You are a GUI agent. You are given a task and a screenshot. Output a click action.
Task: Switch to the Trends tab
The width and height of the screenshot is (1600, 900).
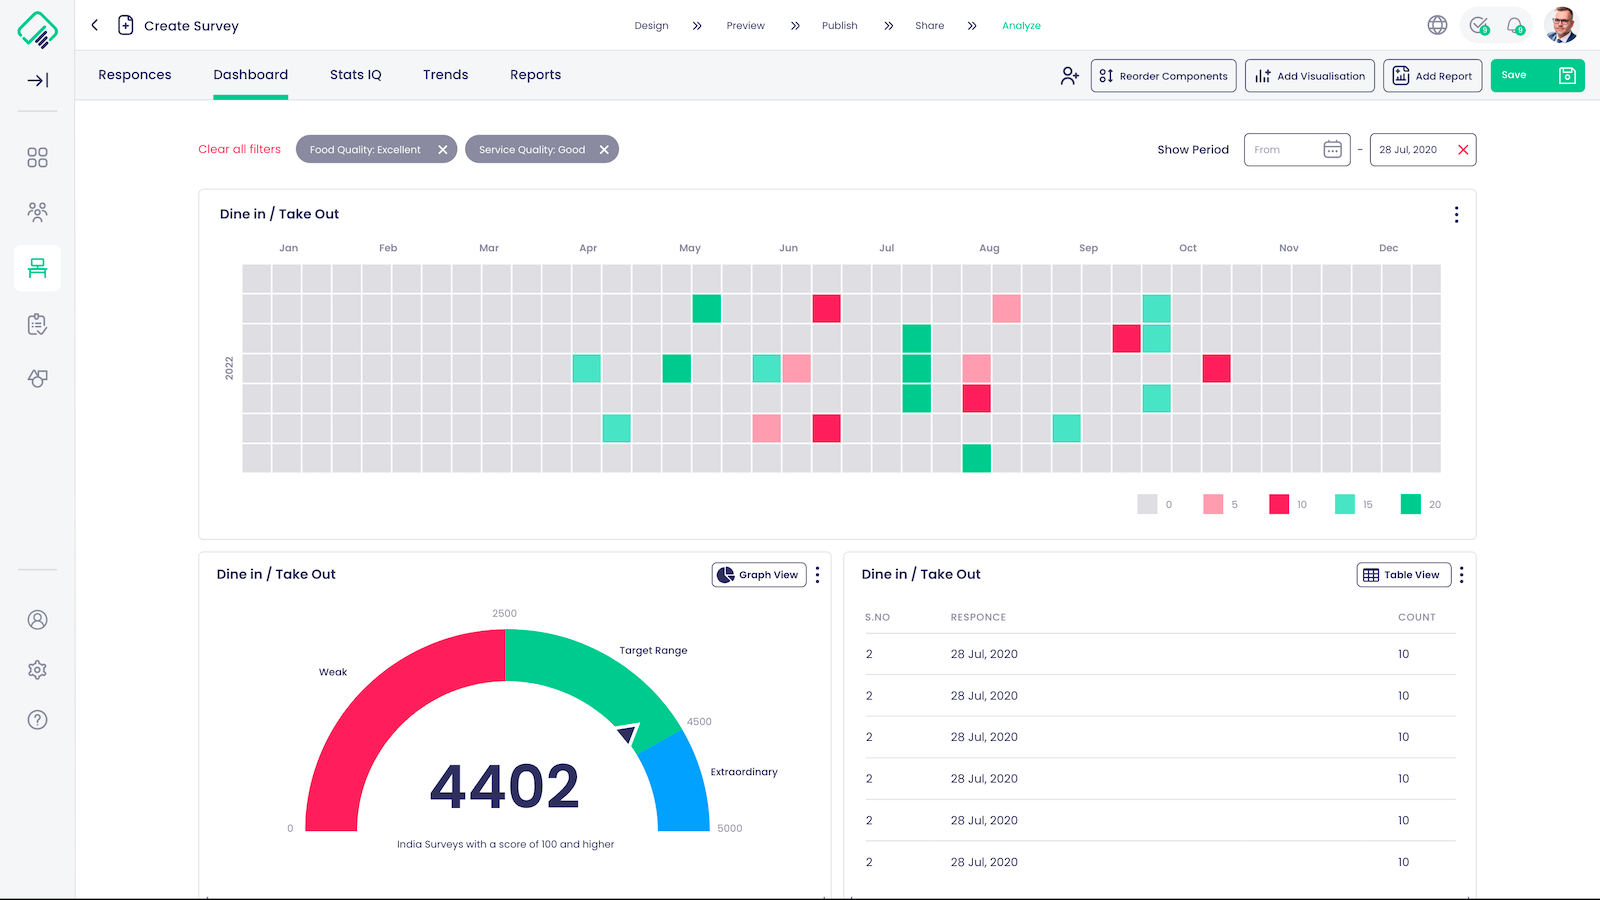(x=445, y=75)
